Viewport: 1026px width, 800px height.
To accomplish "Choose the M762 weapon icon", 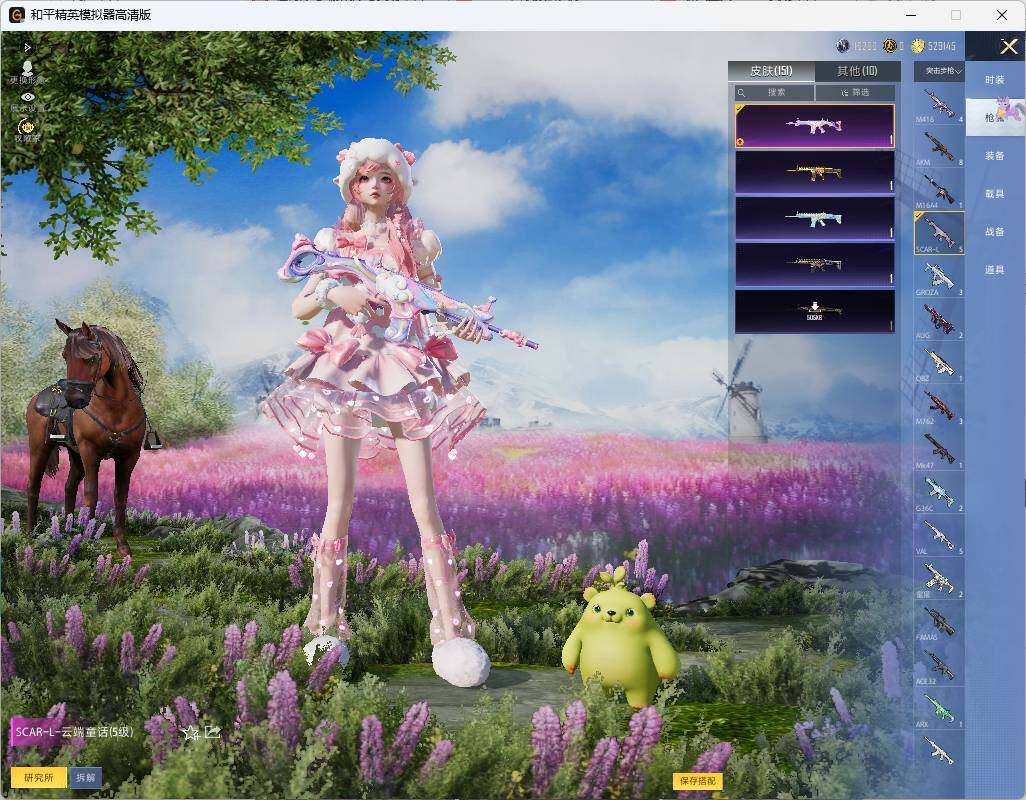I will (x=939, y=406).
